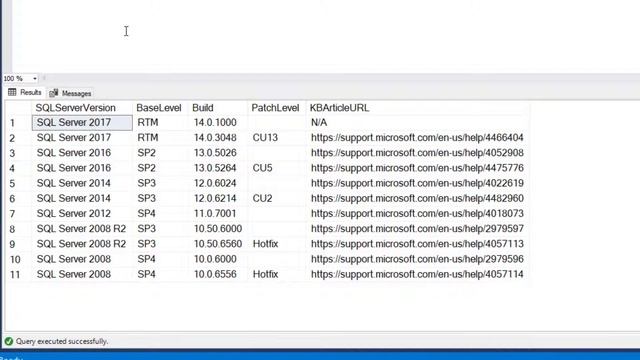Screen dimensions: 640x360
Task: Select the KB URL ending in 4052908
Action: pos(418,153)
